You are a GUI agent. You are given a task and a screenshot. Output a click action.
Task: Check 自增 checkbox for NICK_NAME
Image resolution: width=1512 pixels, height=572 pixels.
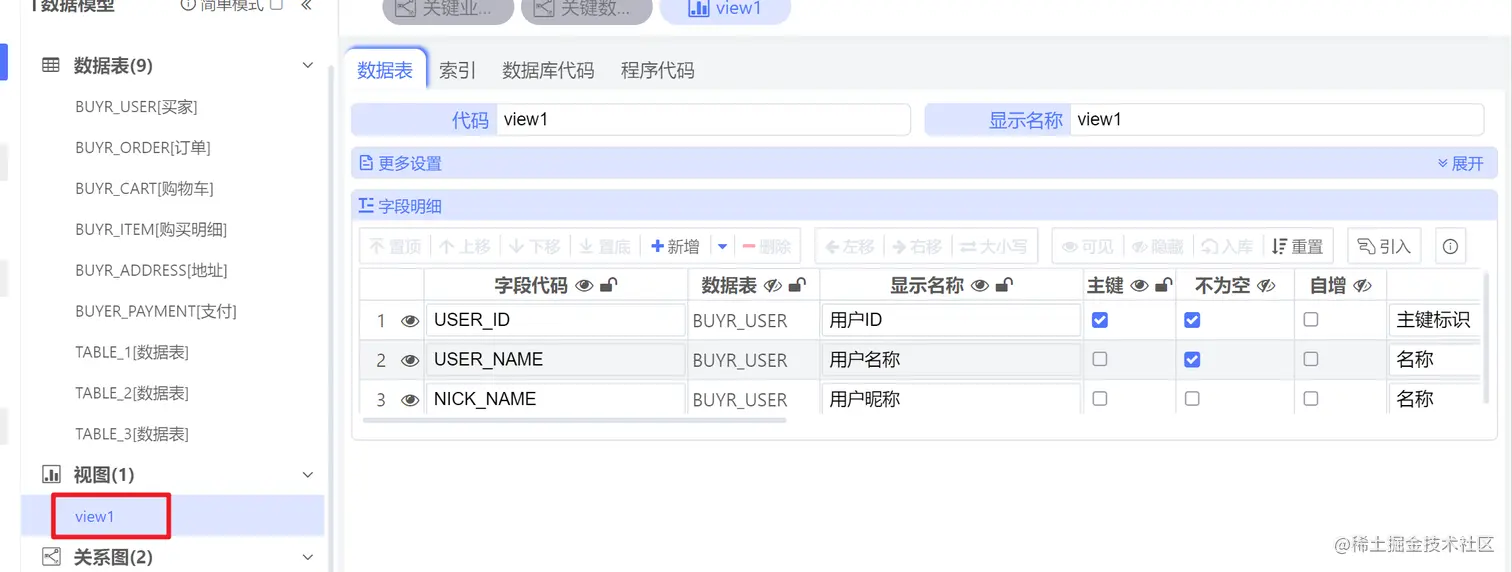tap(1311, 398)
